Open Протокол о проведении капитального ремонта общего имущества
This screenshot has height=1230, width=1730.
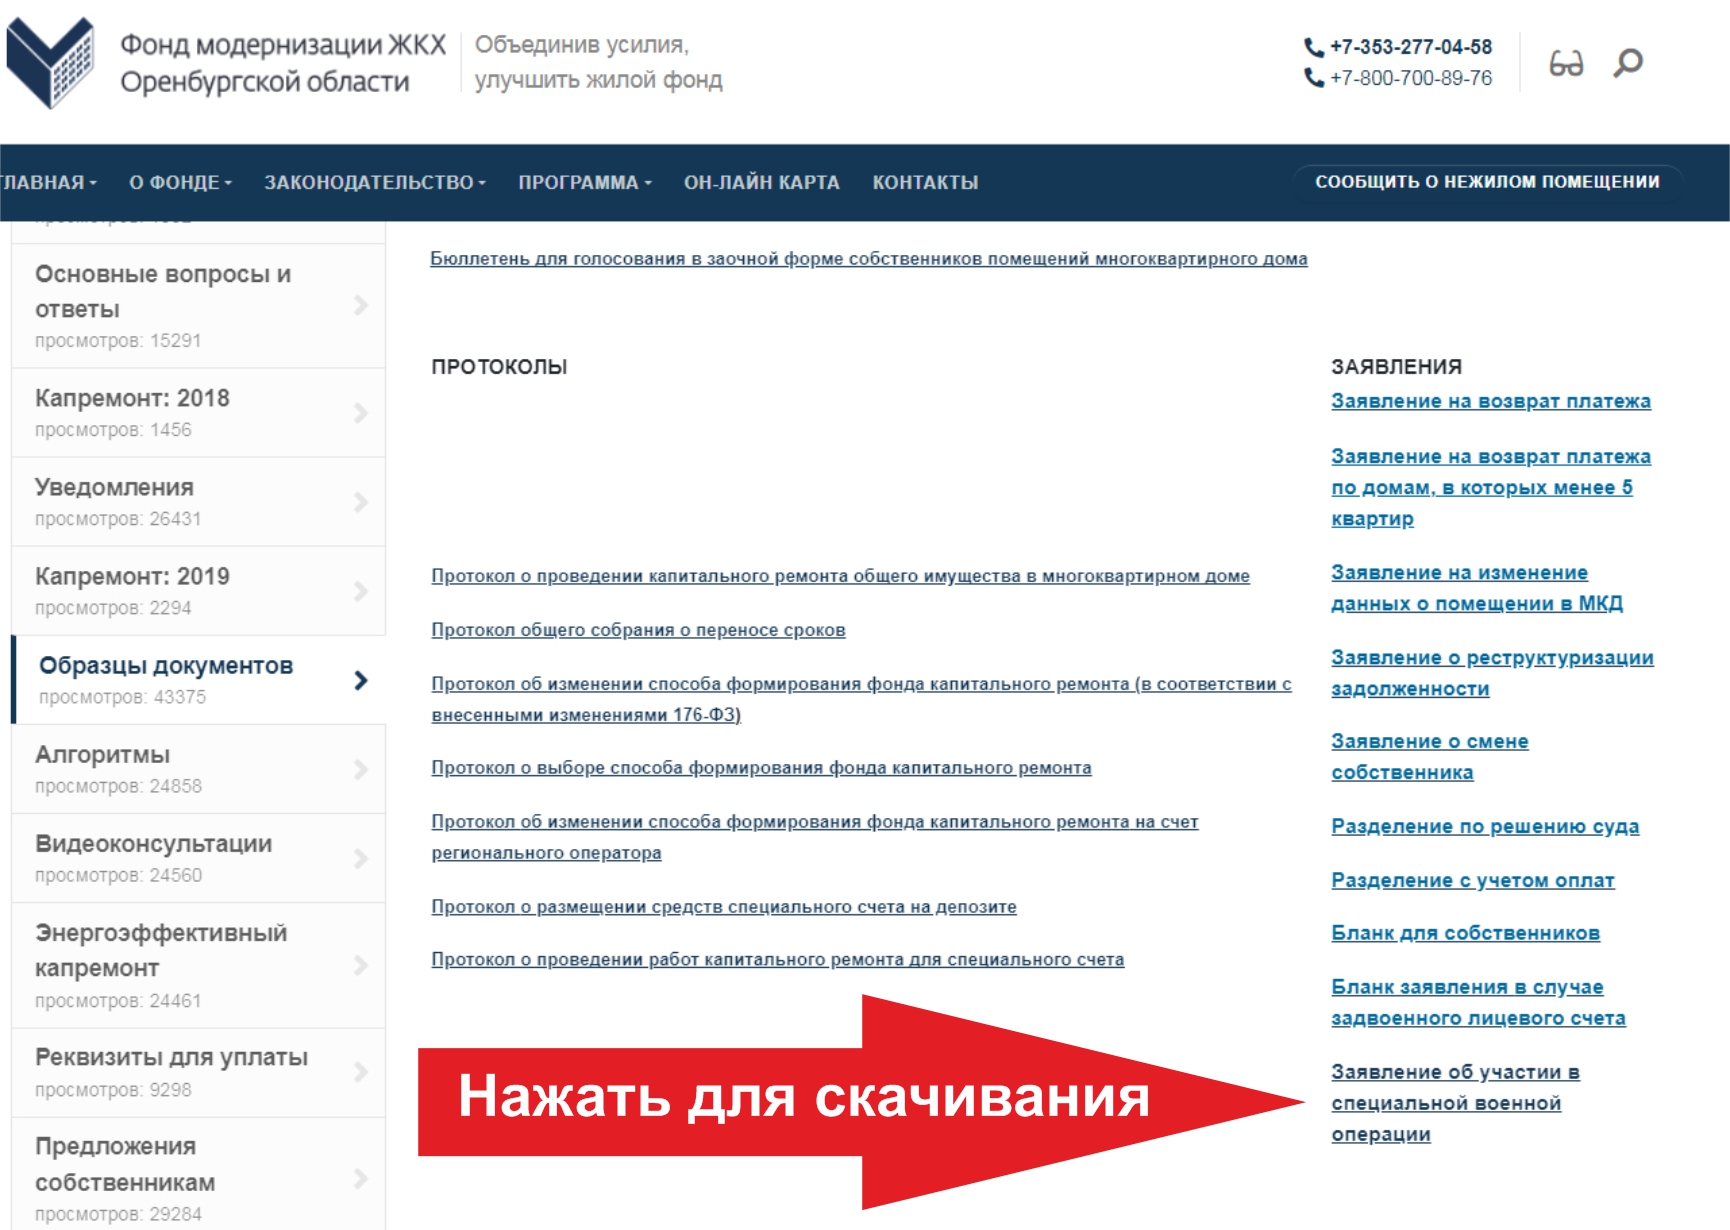(x=840, y=576)
